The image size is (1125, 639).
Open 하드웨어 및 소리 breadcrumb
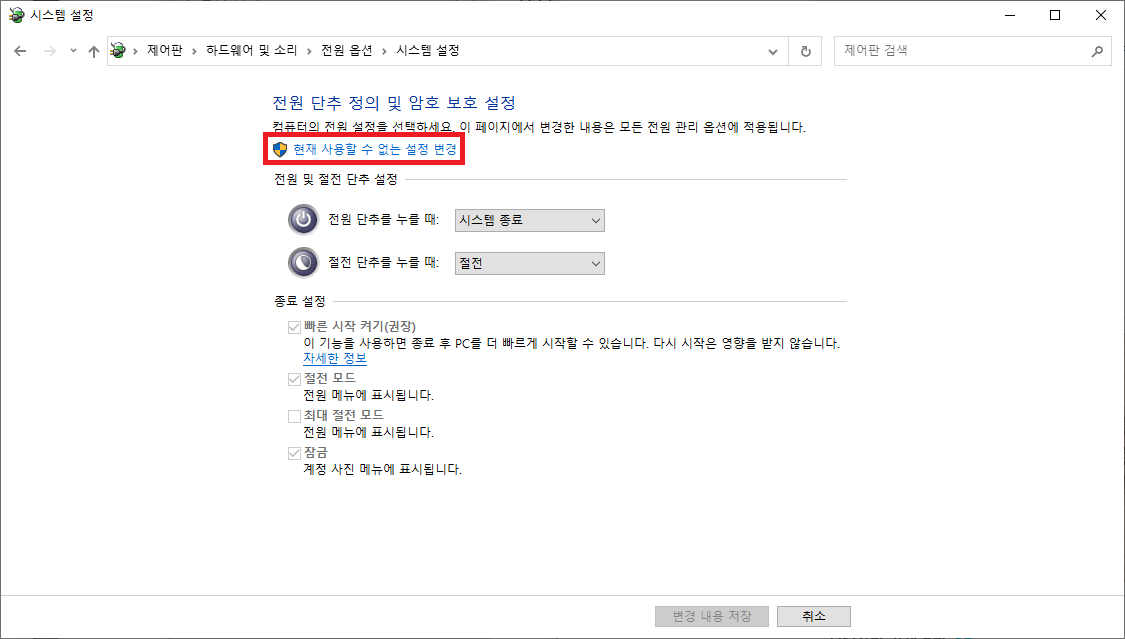coord(251,51)
